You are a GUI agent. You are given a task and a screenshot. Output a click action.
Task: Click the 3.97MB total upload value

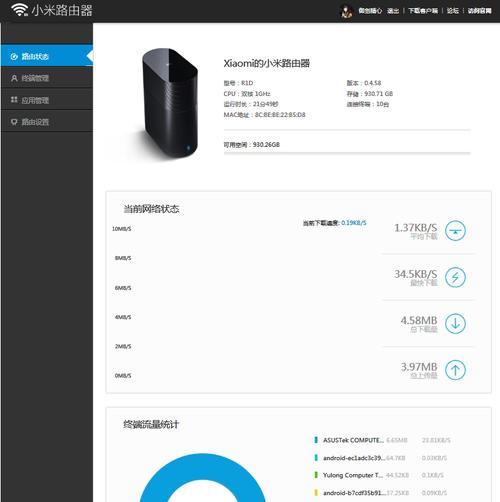(419, 367)
